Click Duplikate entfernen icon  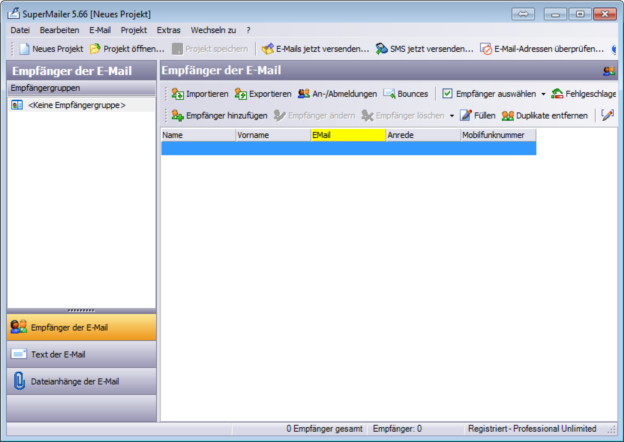[508, 116]
